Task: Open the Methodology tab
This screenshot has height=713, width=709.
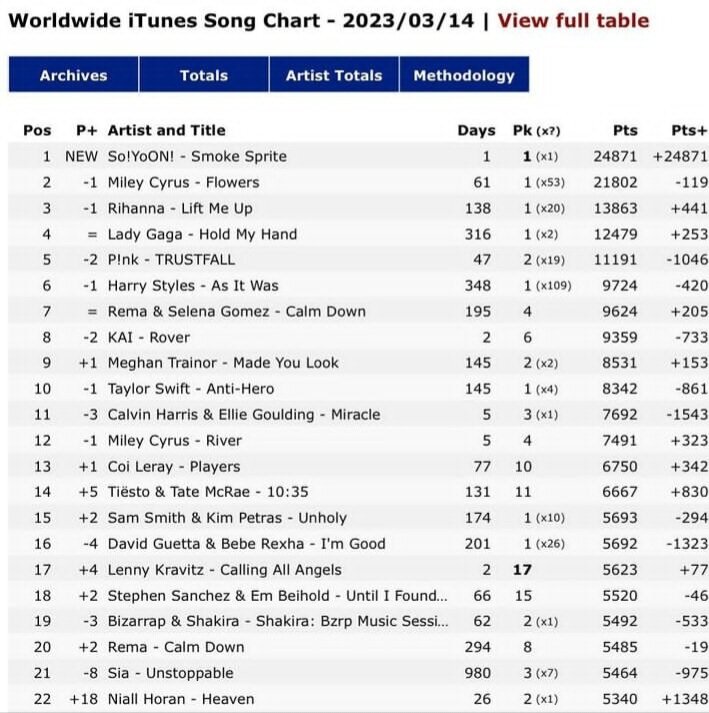Action: 464,75
